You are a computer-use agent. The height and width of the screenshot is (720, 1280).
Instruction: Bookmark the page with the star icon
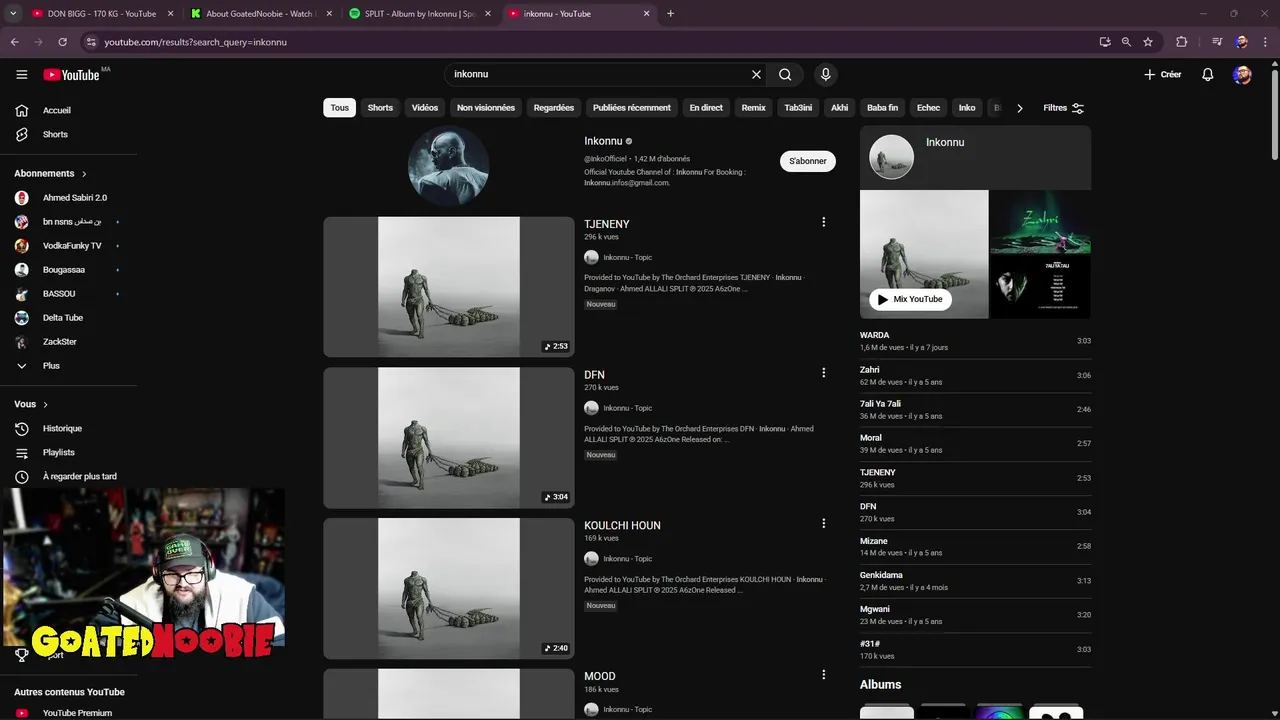click(1148, 42)
